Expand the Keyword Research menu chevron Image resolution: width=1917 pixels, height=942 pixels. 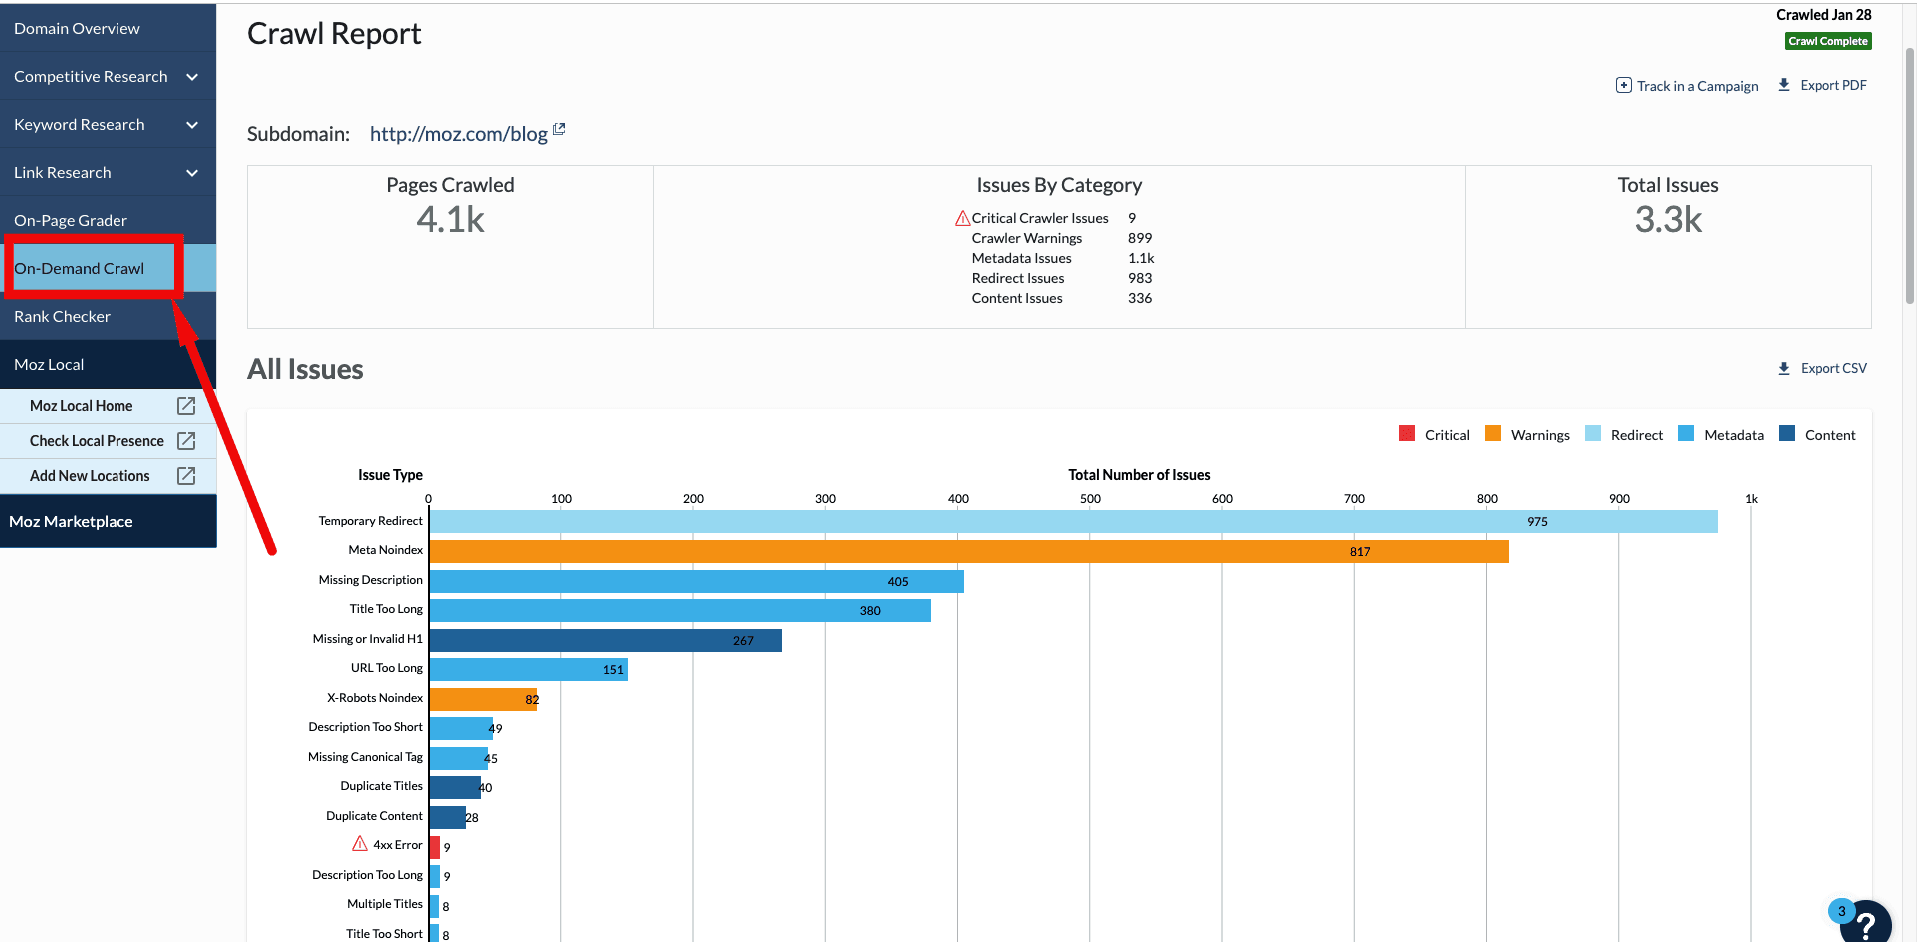tap(192, 125)
